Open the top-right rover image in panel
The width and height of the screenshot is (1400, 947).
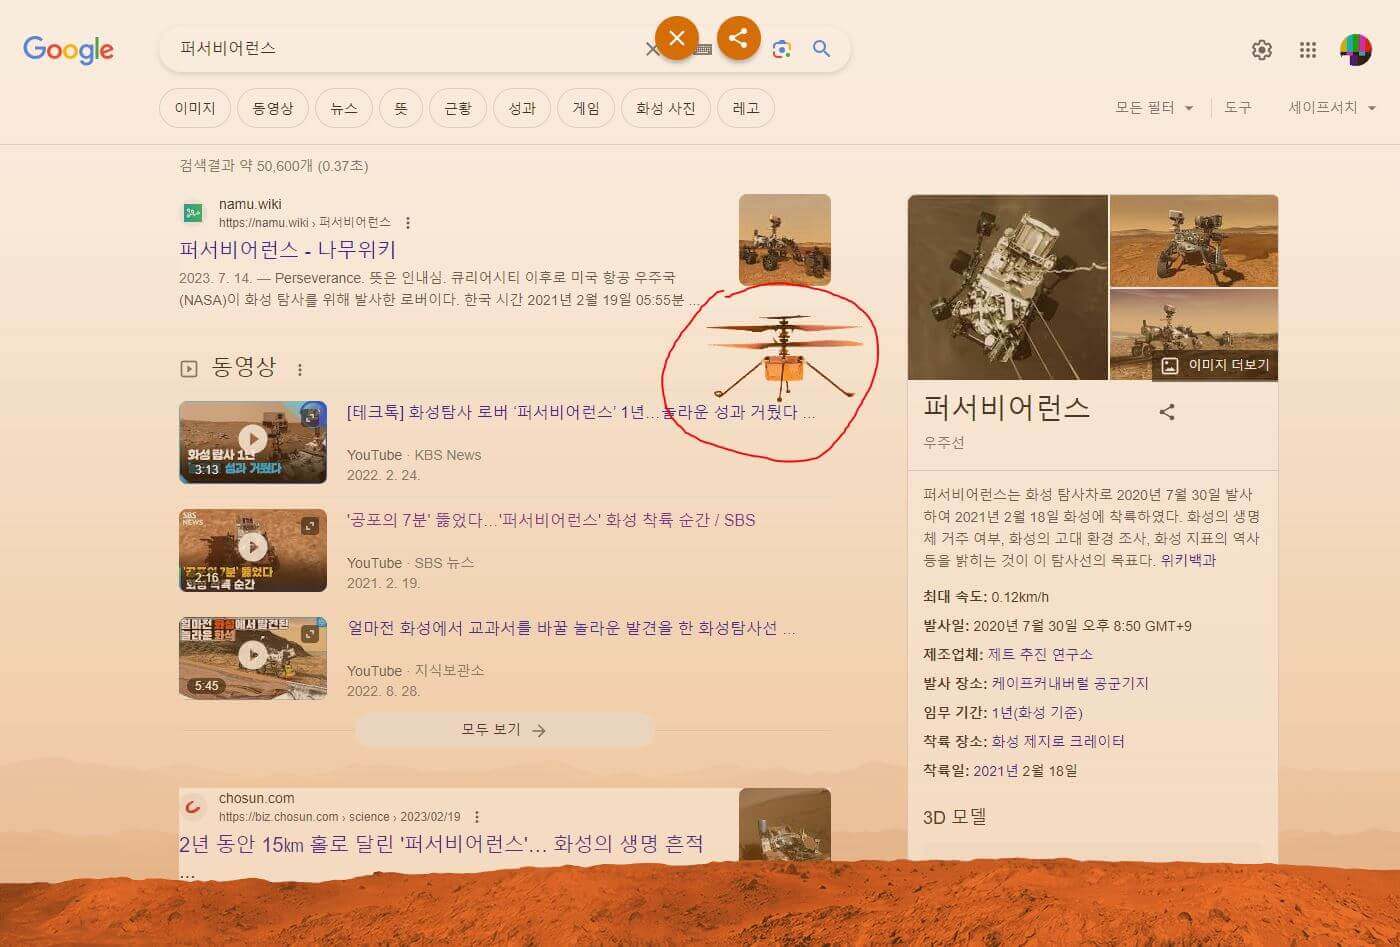pyautogui.click(x=1194, y=241)
